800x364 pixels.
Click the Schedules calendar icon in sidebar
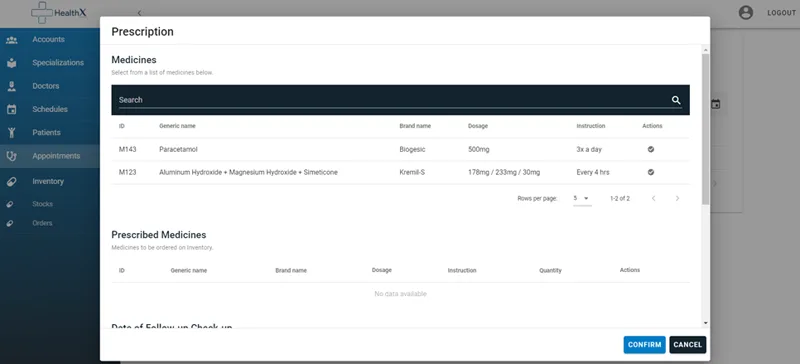(x=11, y=109)
